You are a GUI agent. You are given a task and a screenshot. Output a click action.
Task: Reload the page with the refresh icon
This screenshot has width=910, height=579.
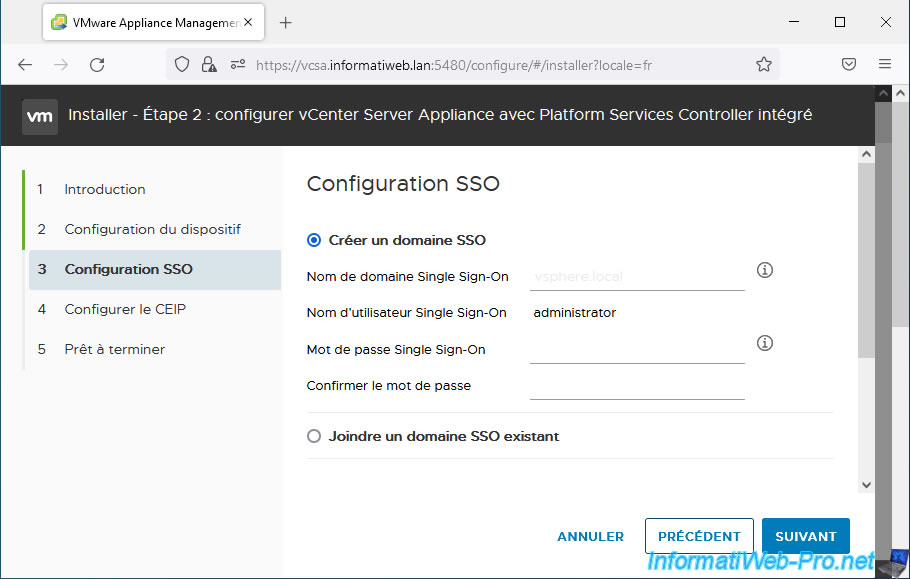[x=97, y=64]
